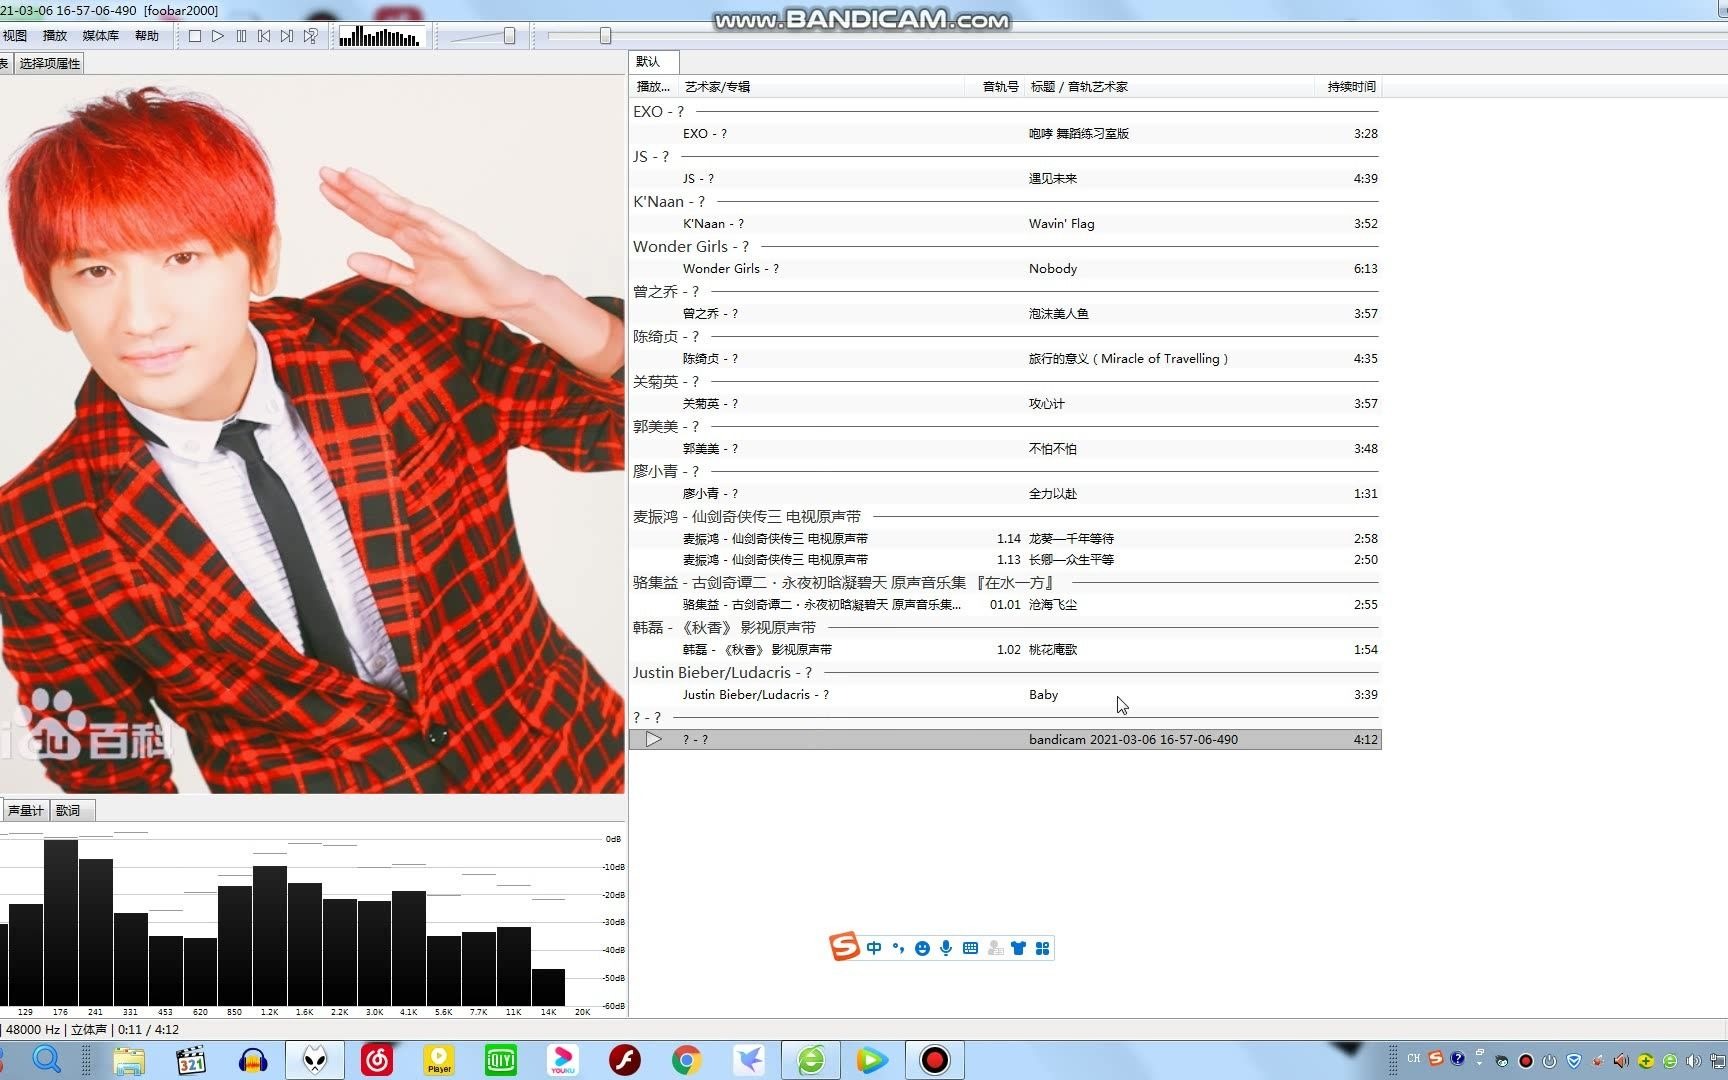Open Sogou skin shirt icon
1728x1080 pixels.
pos(1018,948)
